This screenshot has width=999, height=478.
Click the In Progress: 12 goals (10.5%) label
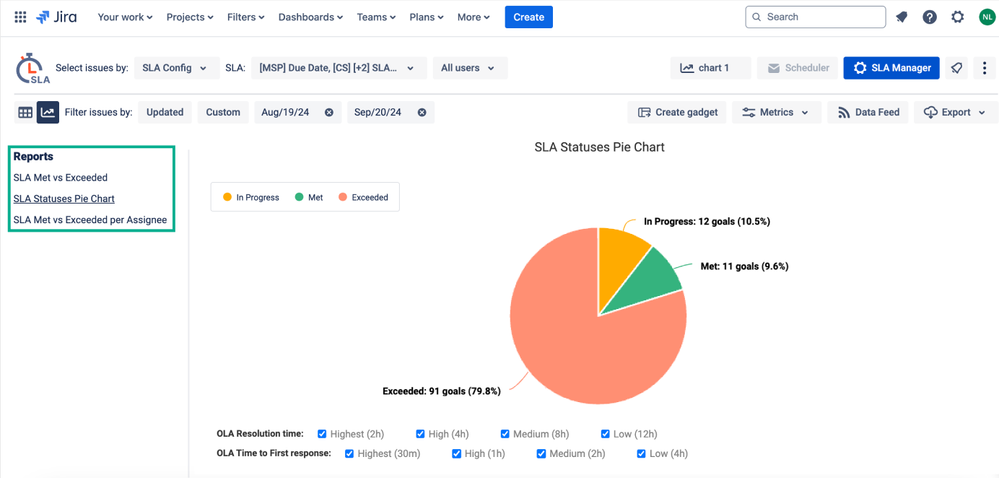click(707, 221)
